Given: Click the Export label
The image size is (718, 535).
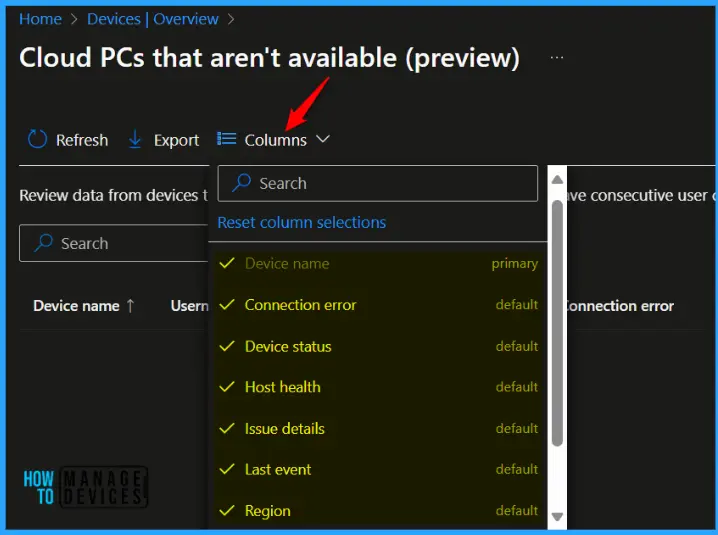Looking at the screenshot, I should pyautogui.click(x=176, y=140).
